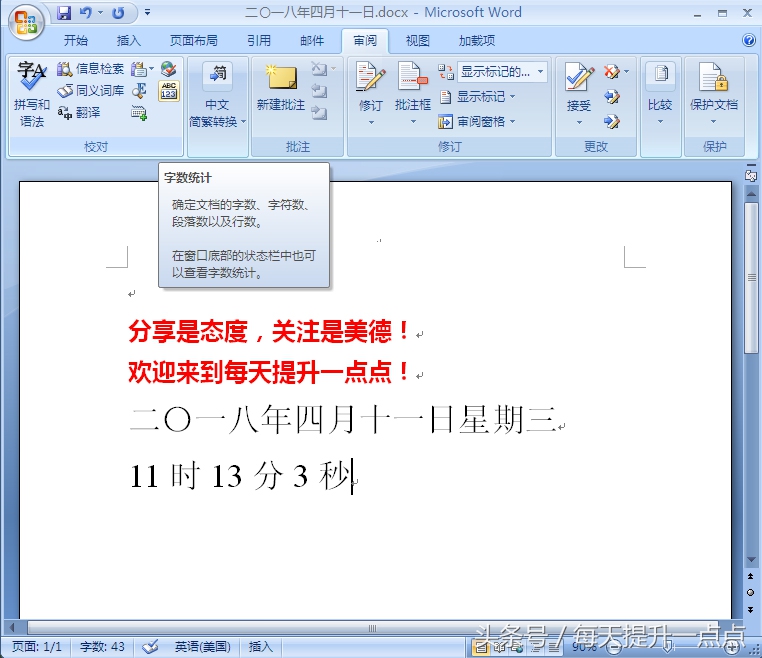Click 页面: 1/1 page indicator

click(36, 647)
